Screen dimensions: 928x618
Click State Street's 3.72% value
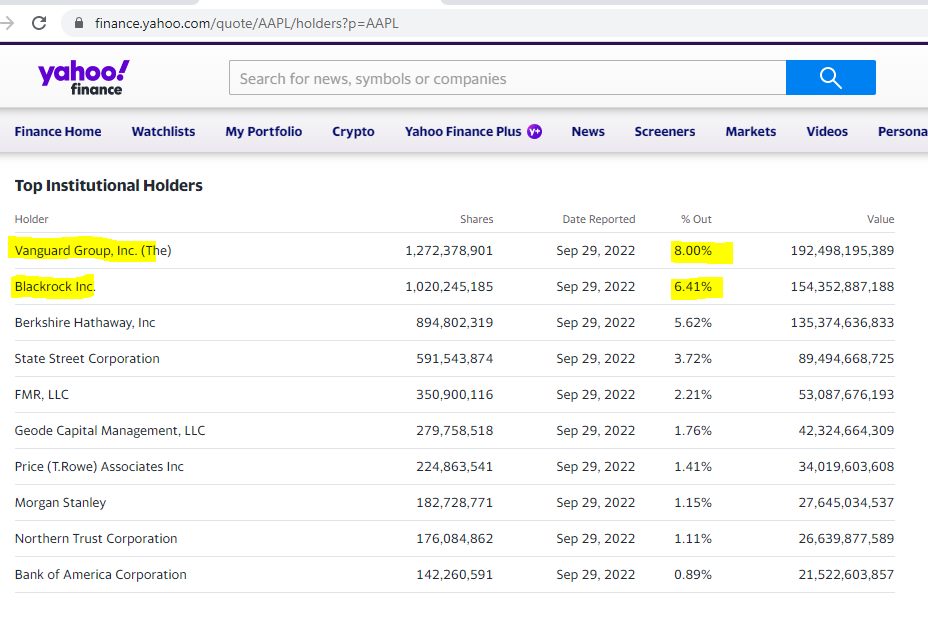tap(693, 359)
